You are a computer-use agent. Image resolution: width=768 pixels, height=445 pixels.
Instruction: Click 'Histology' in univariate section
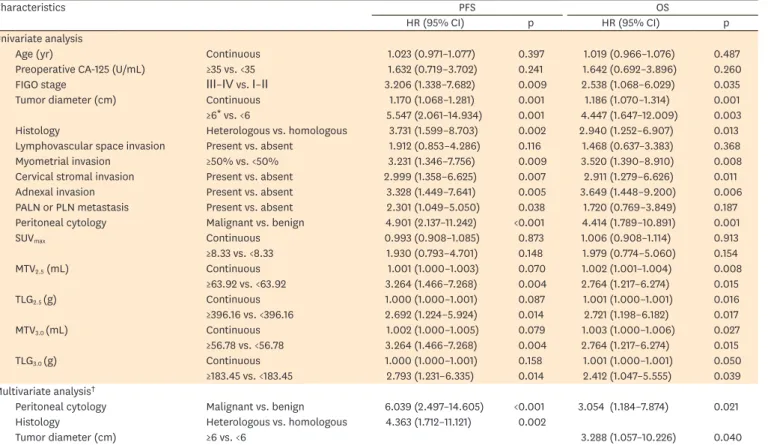tap(37, 131)
